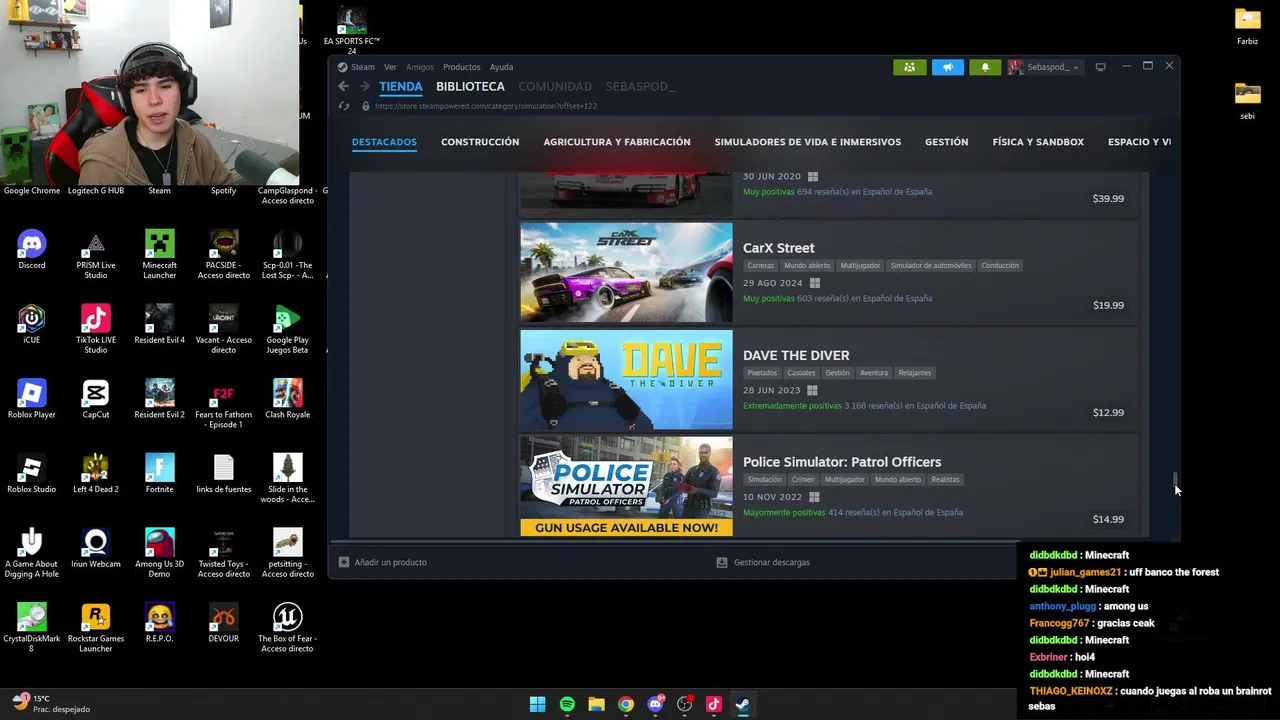
Task: Open the Ver menu
Action: (x=390, y=67)
